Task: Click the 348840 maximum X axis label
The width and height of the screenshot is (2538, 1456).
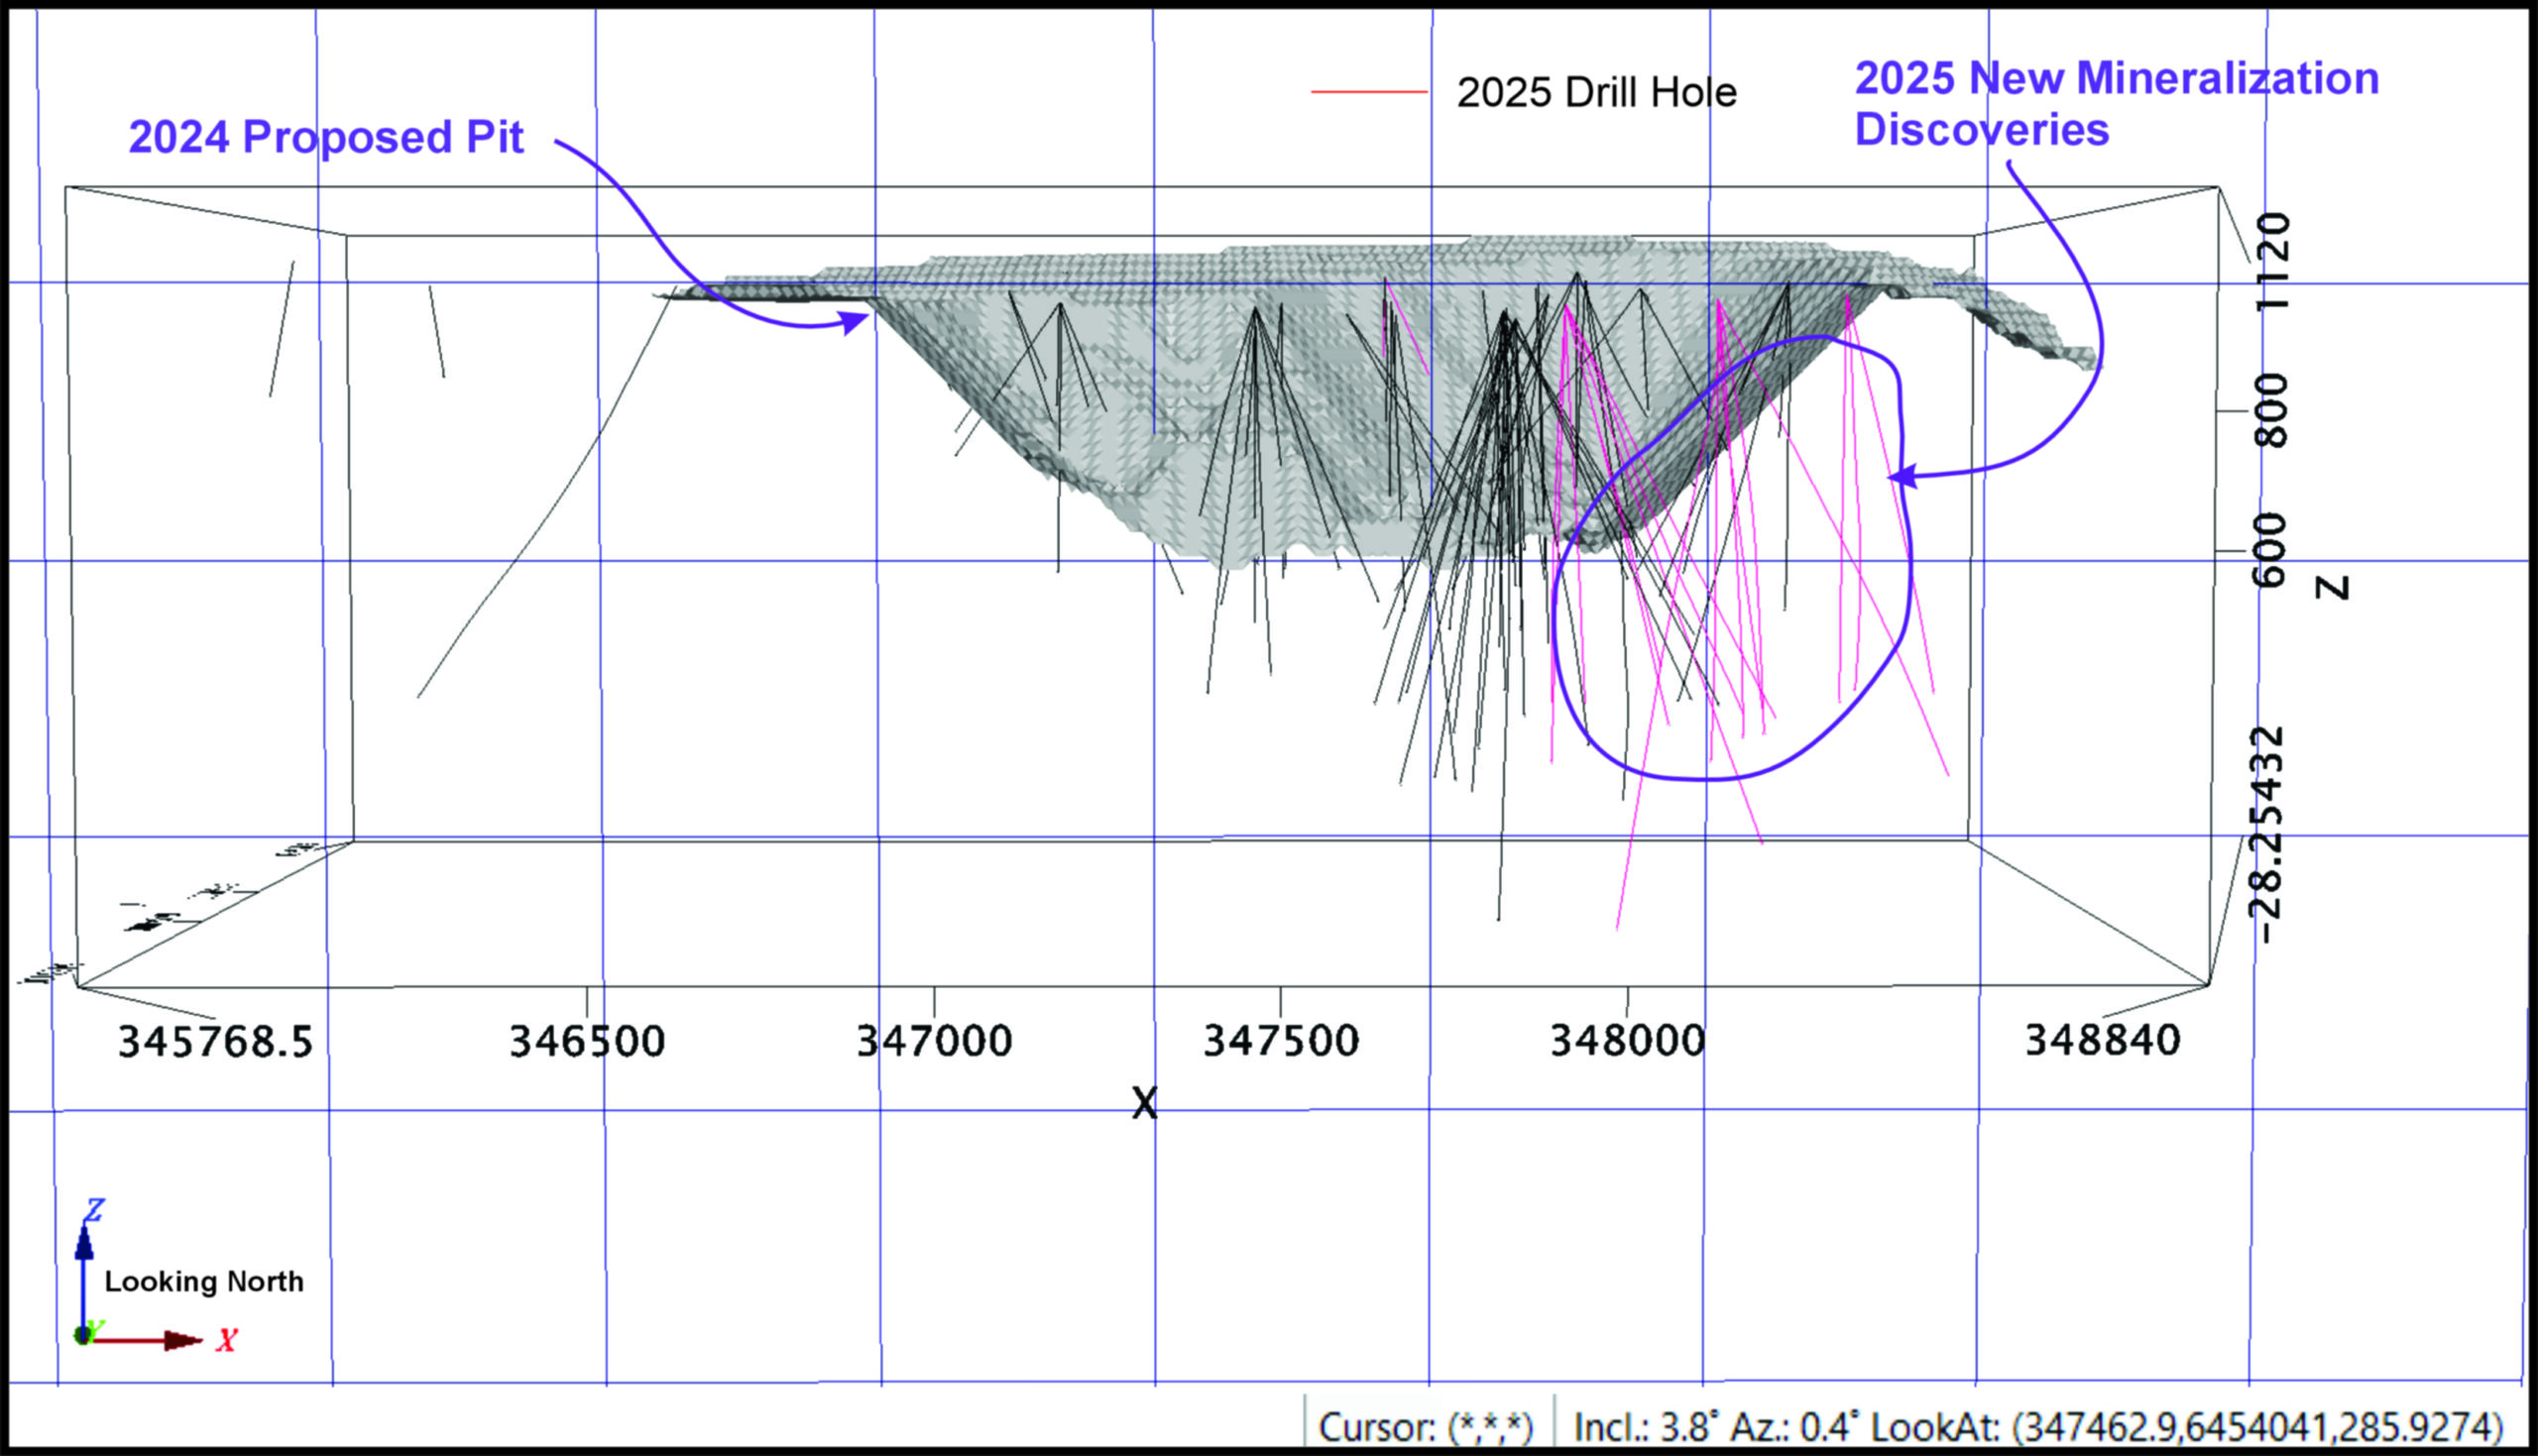Action: click(x=2103, y=1041)
